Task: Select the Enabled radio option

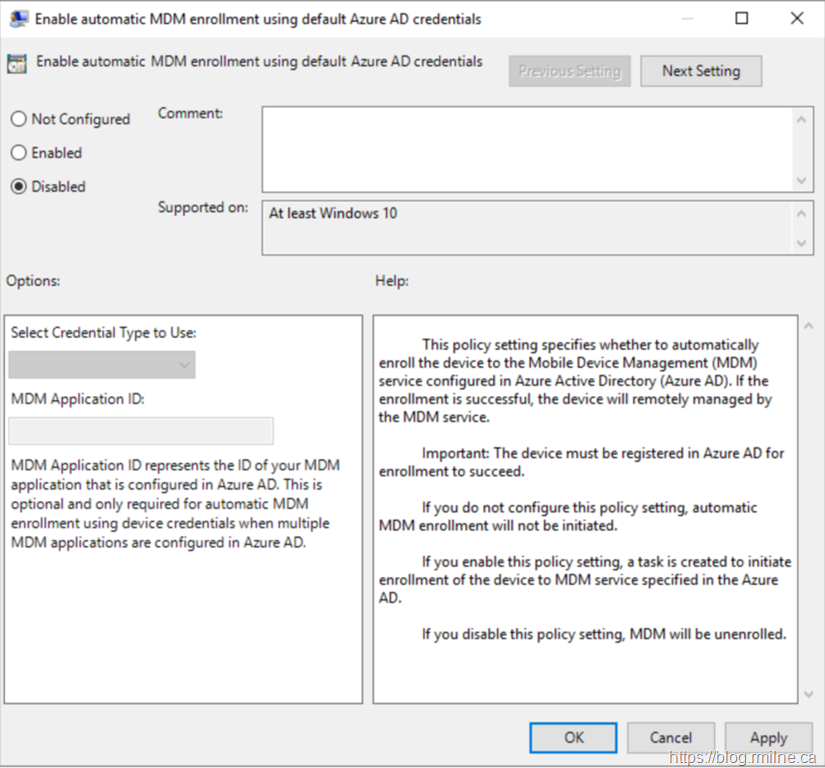Action: click(19, 153)
